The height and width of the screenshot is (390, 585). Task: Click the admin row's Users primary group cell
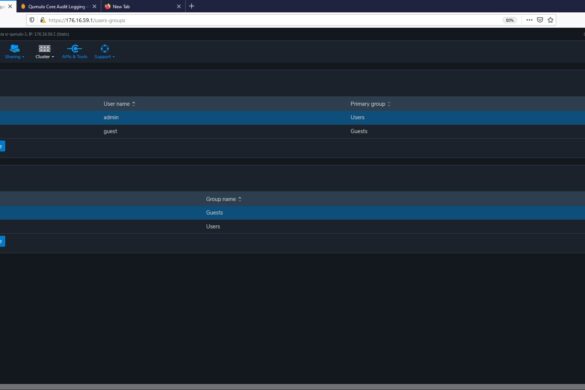[x=357, y=118]
